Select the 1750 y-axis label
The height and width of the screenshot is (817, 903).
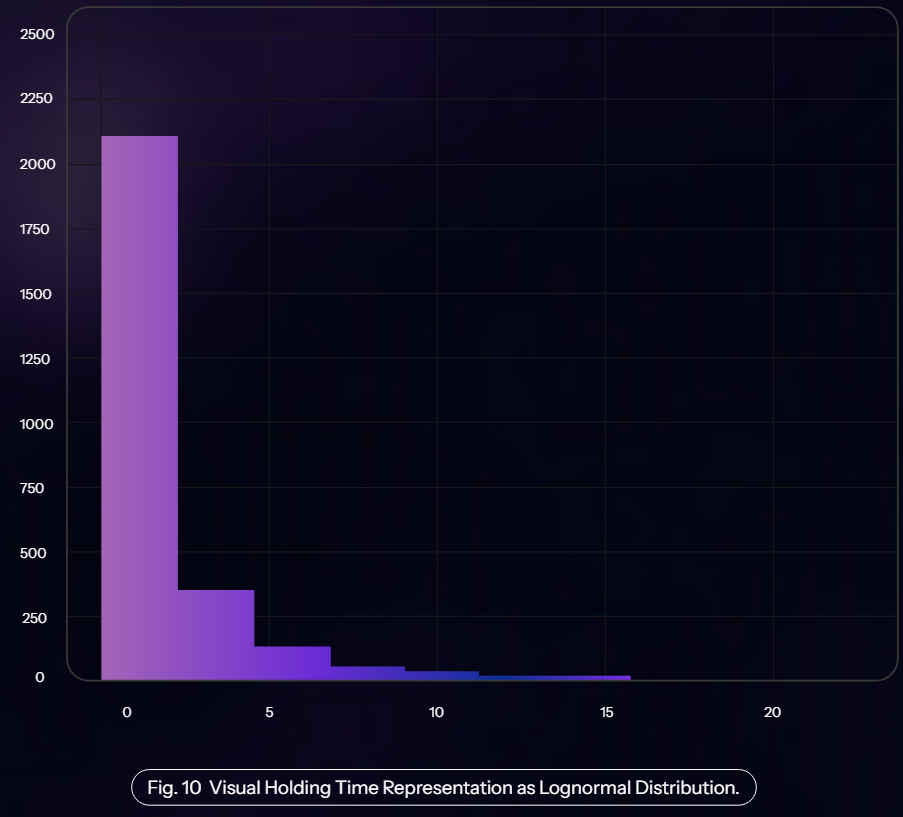37,229
